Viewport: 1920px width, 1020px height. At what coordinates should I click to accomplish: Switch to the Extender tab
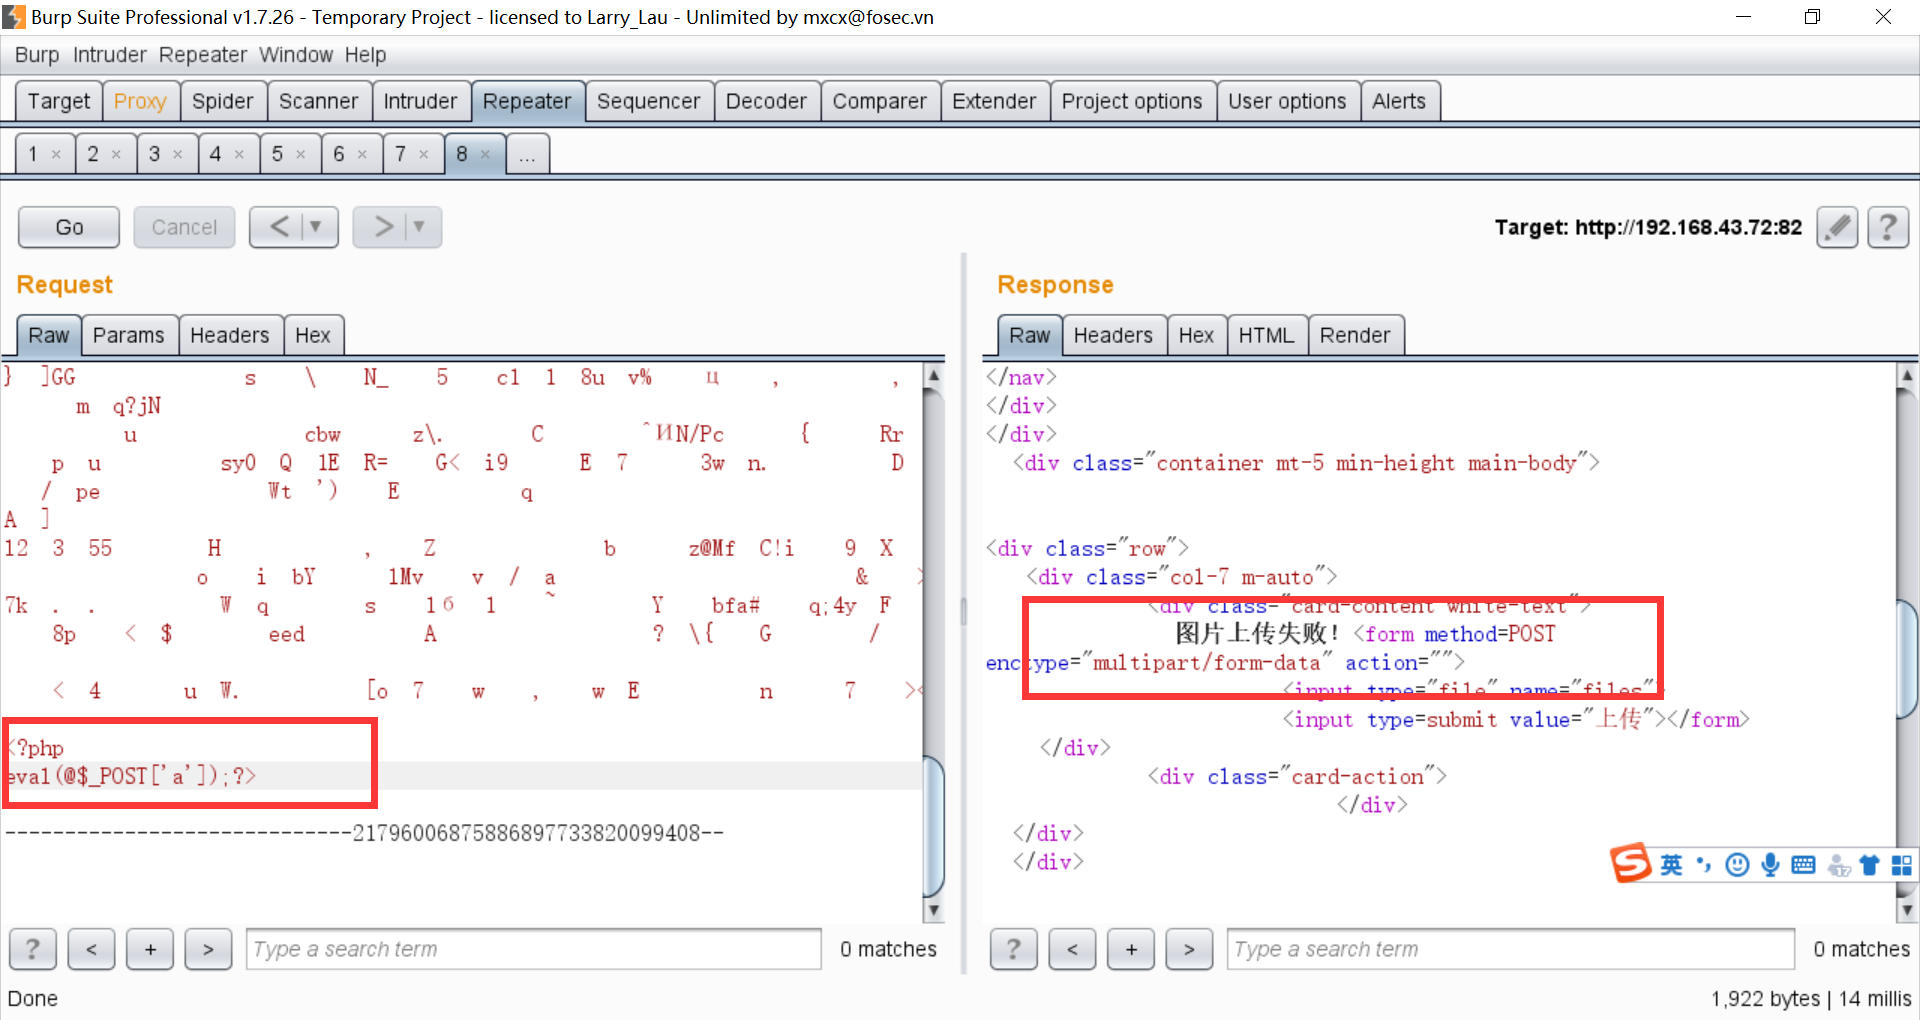tap(994, 101)
